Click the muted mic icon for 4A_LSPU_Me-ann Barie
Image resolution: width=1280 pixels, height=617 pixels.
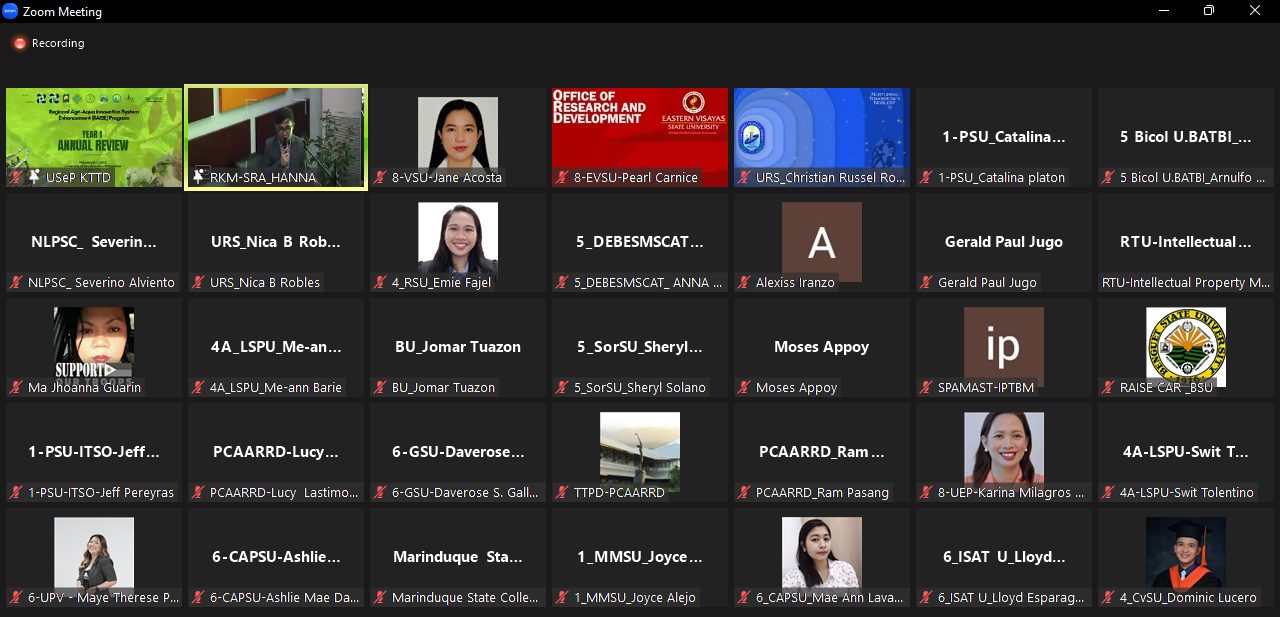[x=199, y=388]
